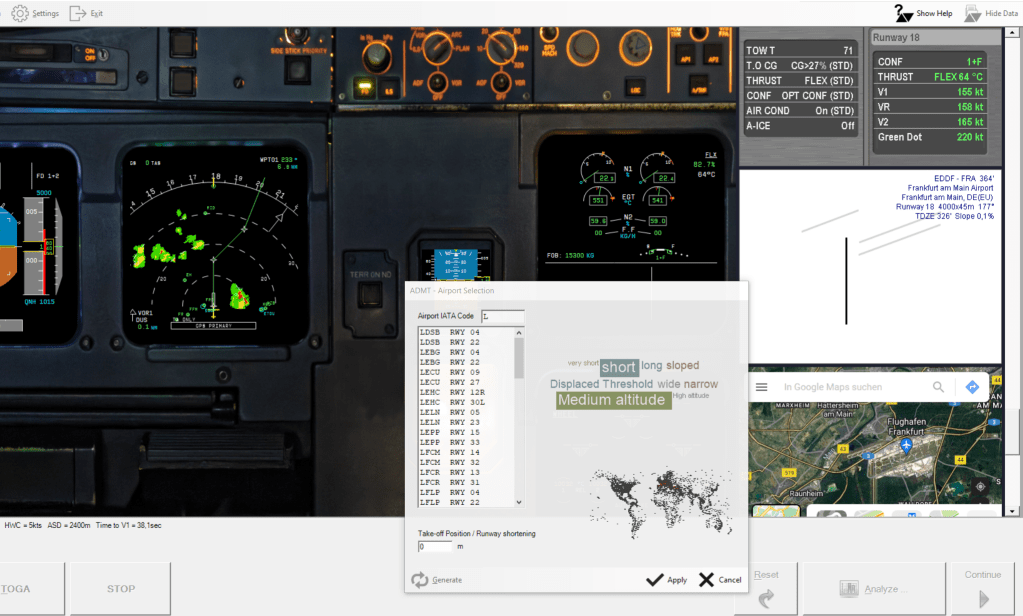Click the Show Help question mark icon
The width and height of the screenshot is (1023, 616).
point(903,14)
